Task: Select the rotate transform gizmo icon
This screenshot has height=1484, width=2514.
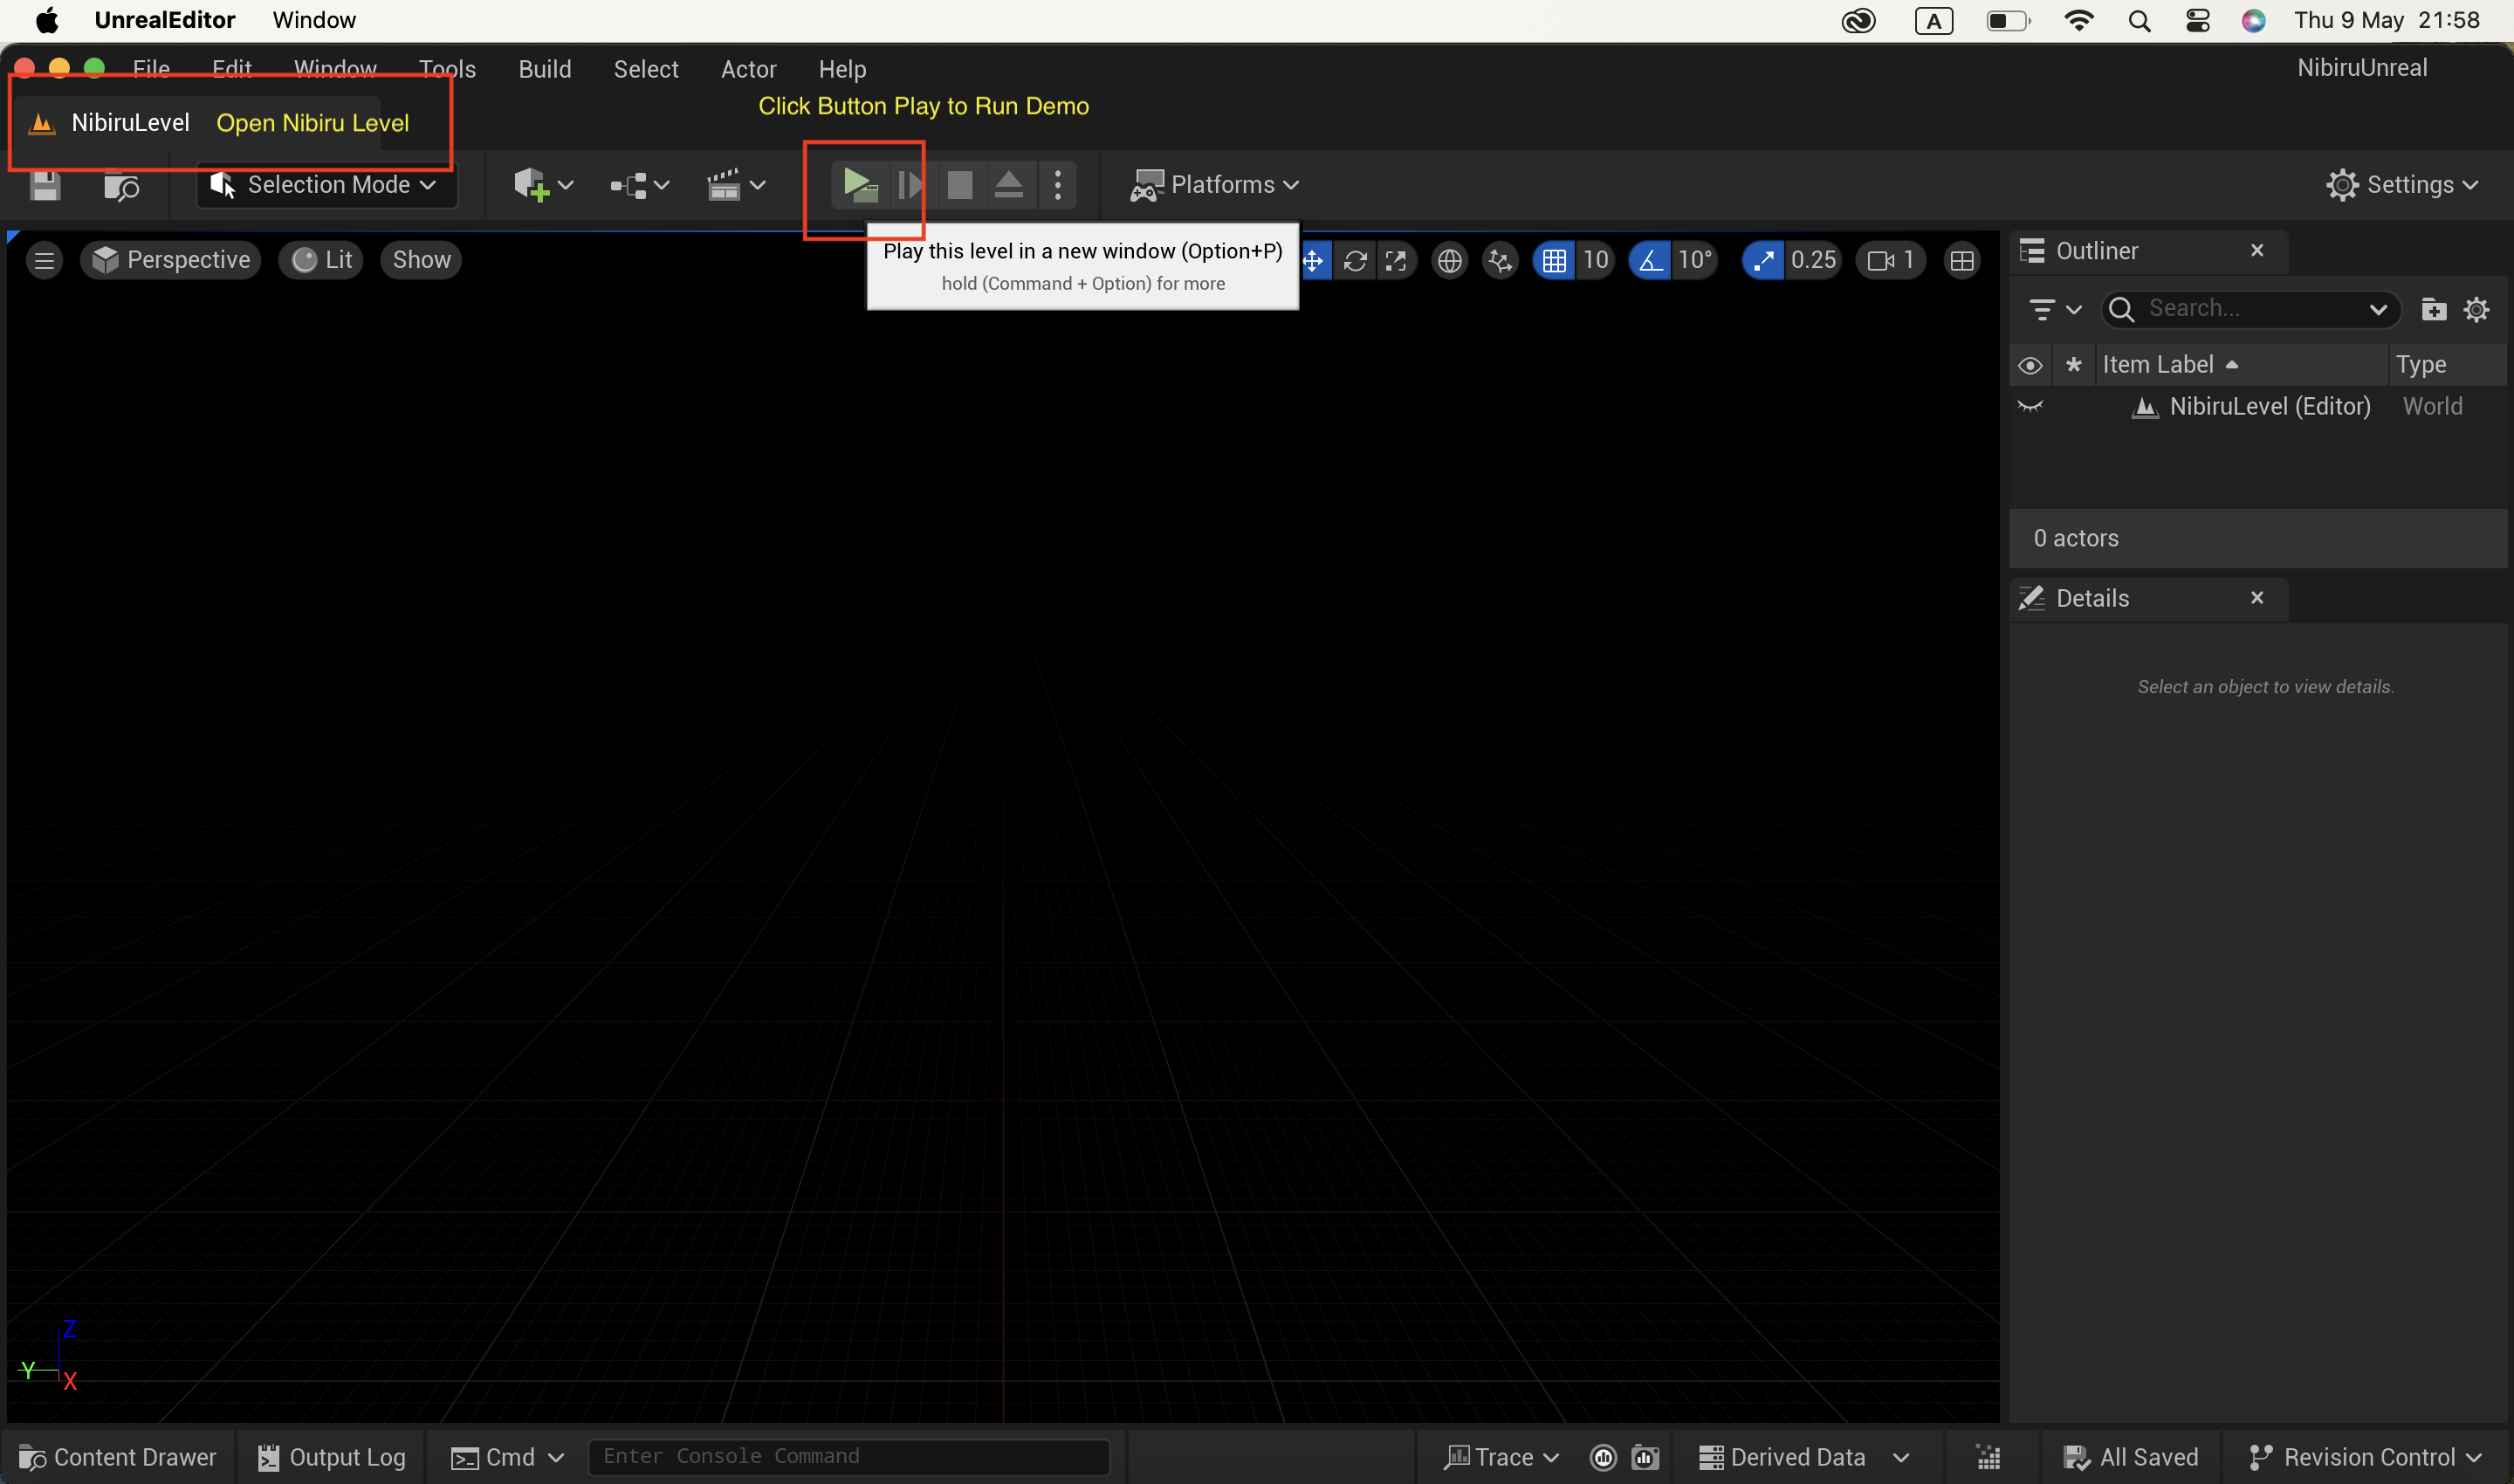Action: tap(1354, 261)
